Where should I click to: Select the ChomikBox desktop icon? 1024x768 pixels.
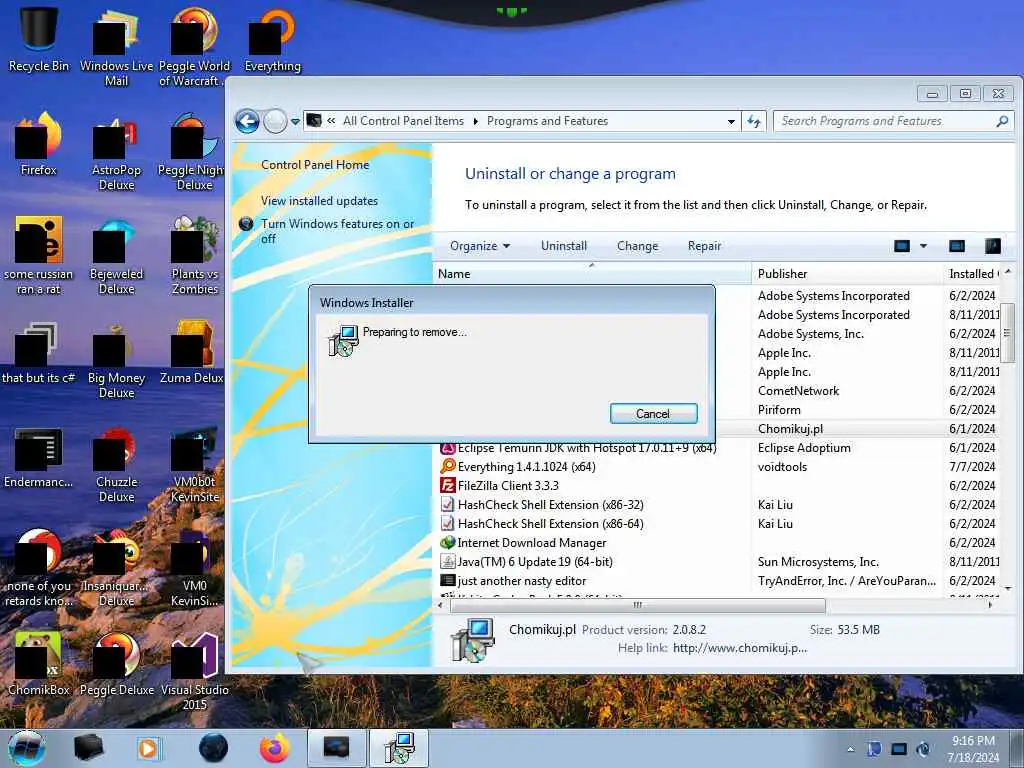pos(39,662)
